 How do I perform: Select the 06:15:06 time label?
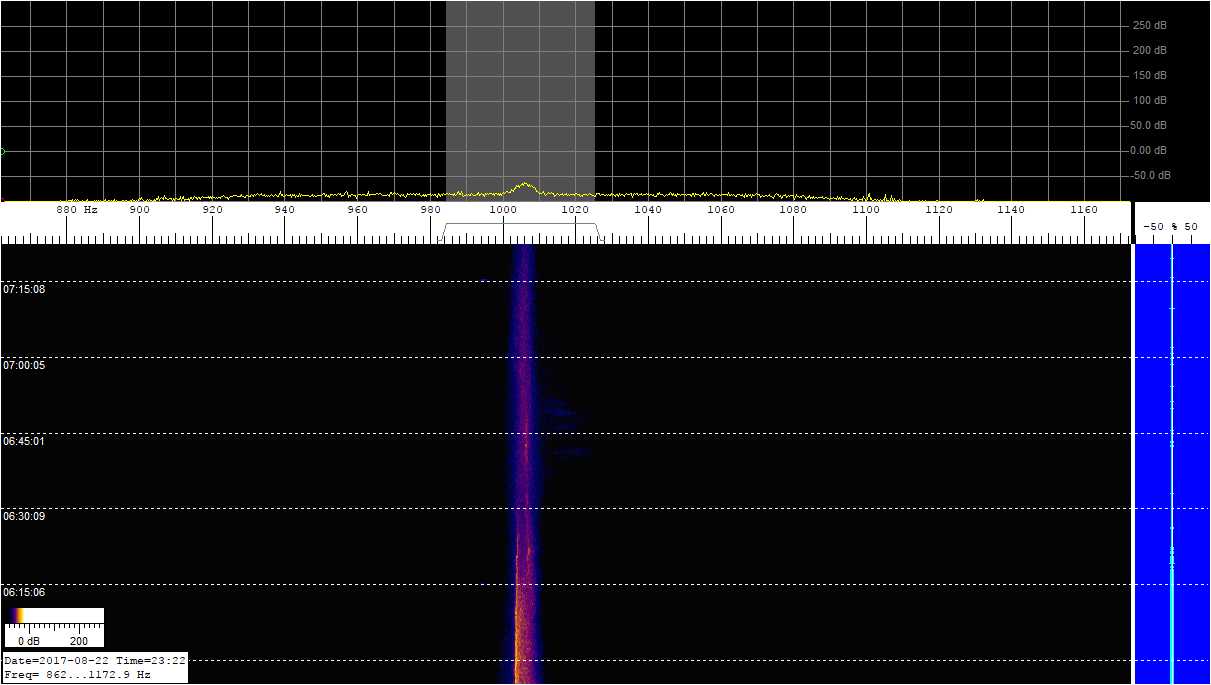24,592
